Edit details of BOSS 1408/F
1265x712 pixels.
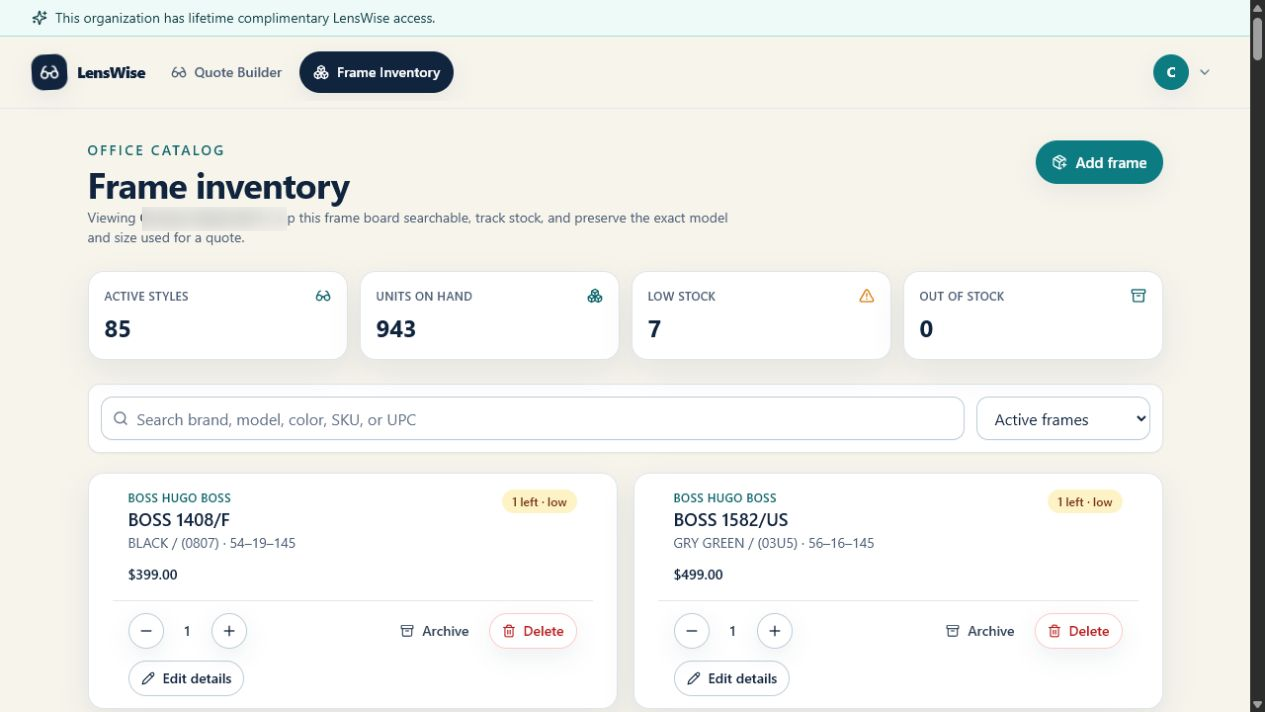coord(186,678)
